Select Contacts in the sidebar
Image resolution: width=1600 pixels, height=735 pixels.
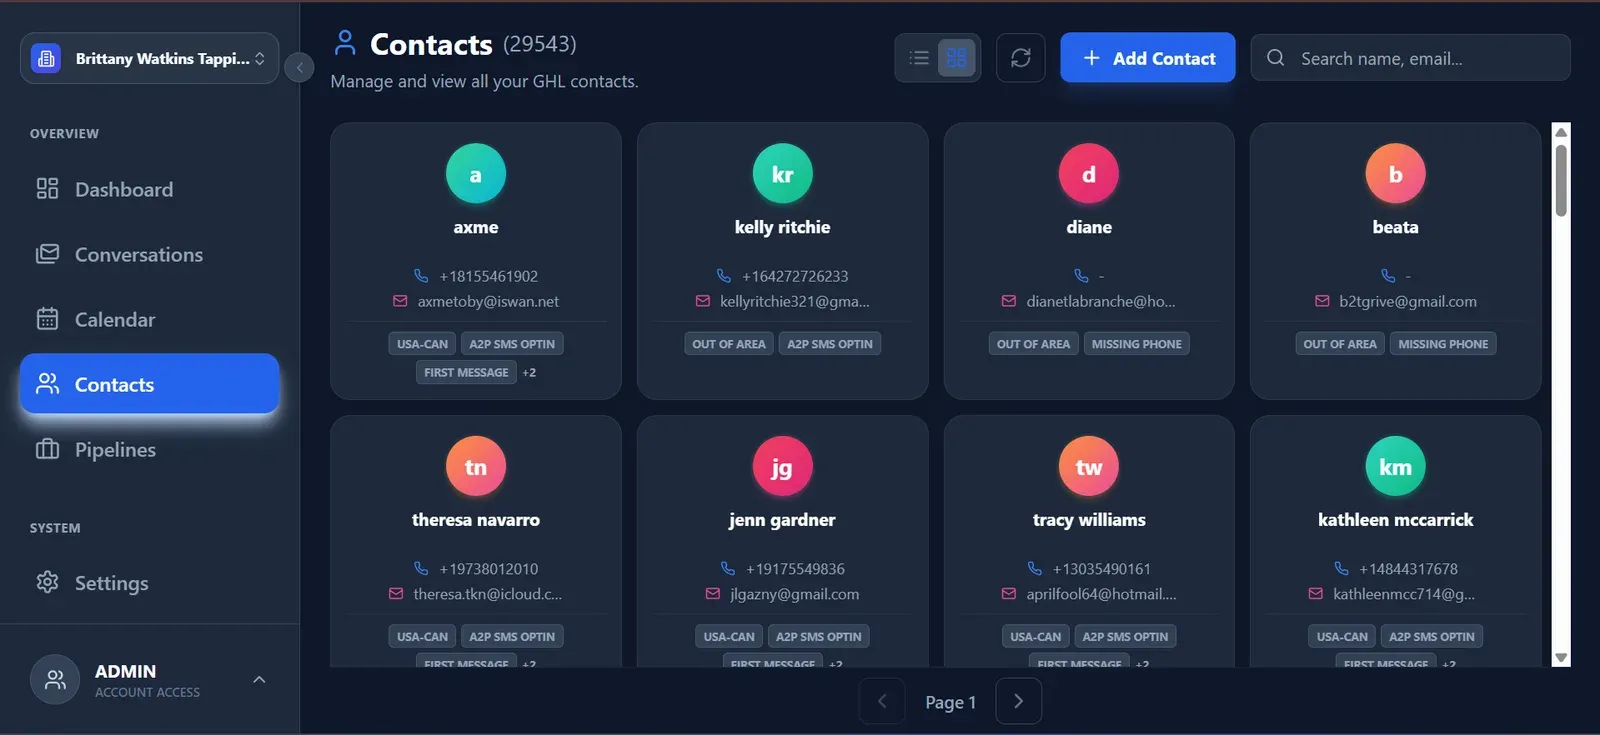click(x=149, y=384)
